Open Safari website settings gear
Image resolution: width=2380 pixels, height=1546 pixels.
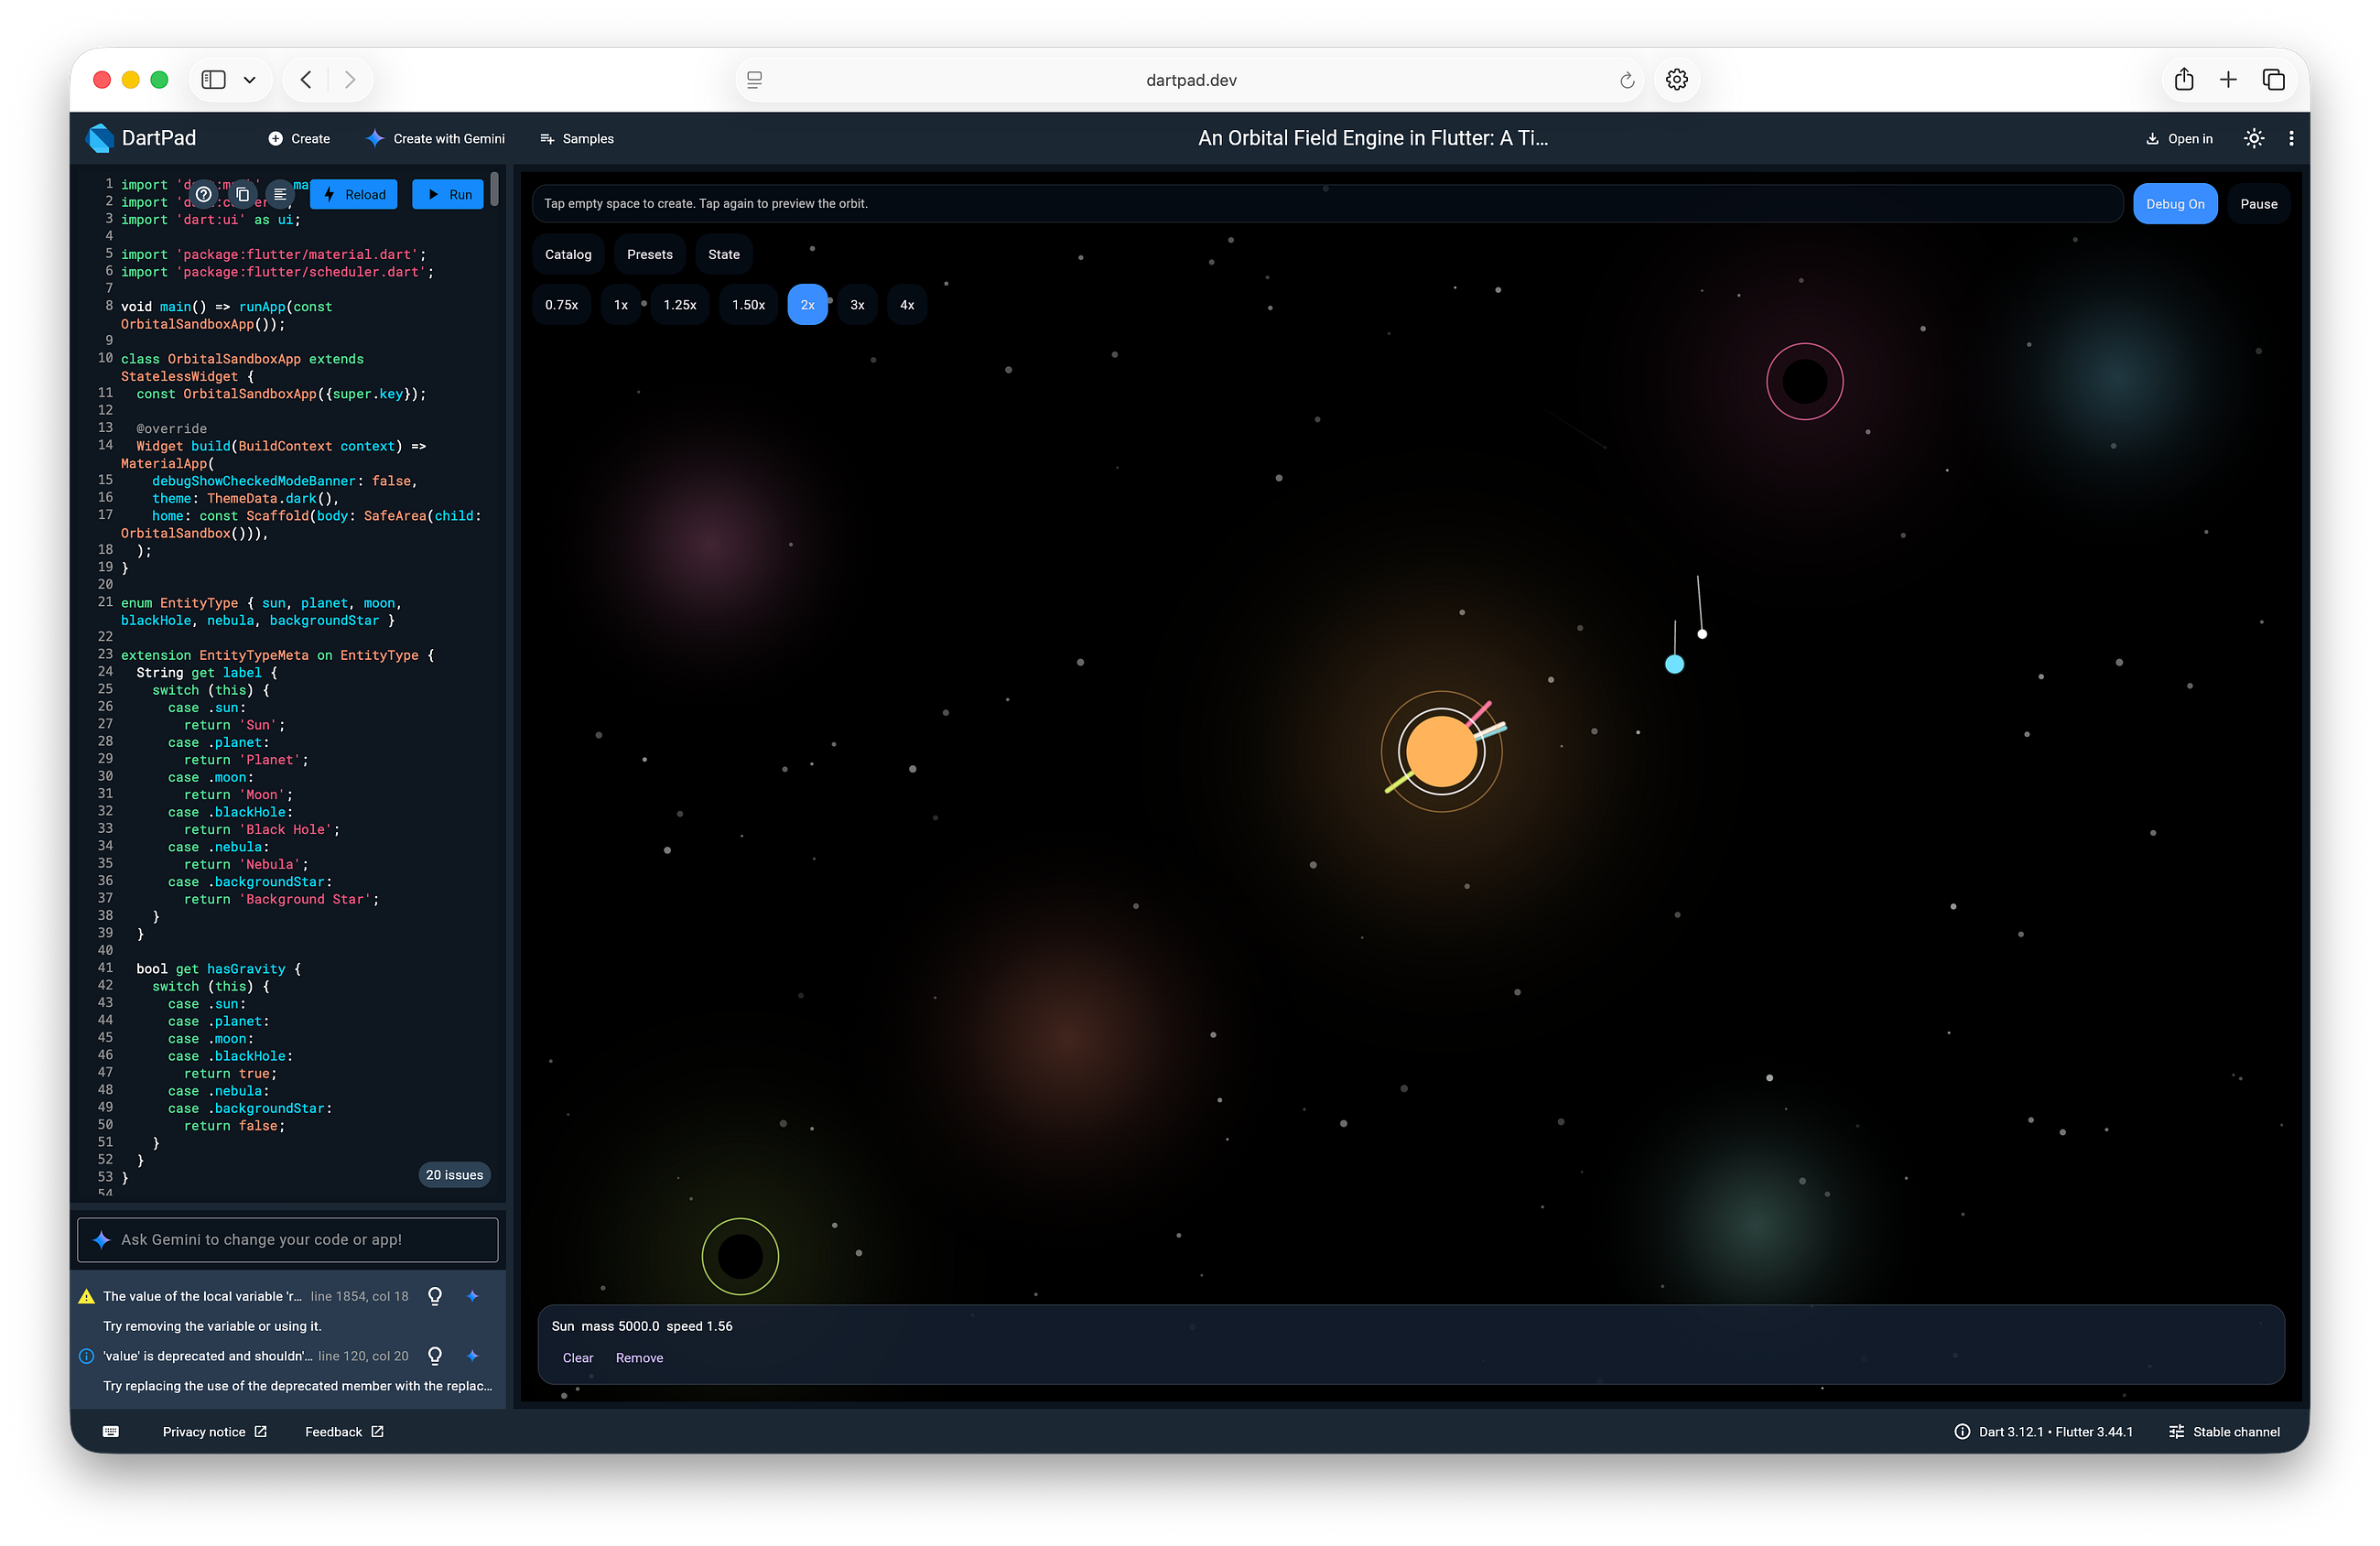coord(1677,80)
